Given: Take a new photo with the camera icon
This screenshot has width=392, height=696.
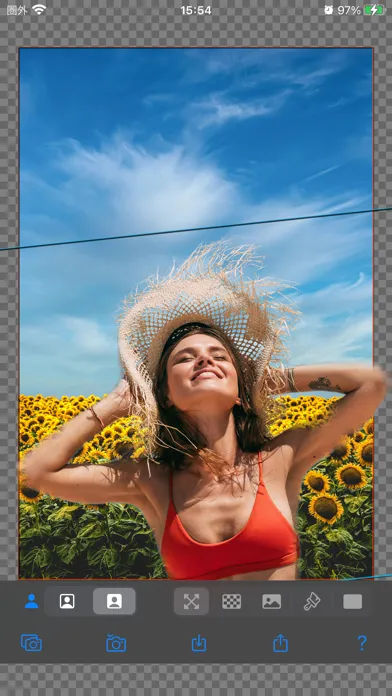Looking at the screenshot, I should click(x=116, y=642).
